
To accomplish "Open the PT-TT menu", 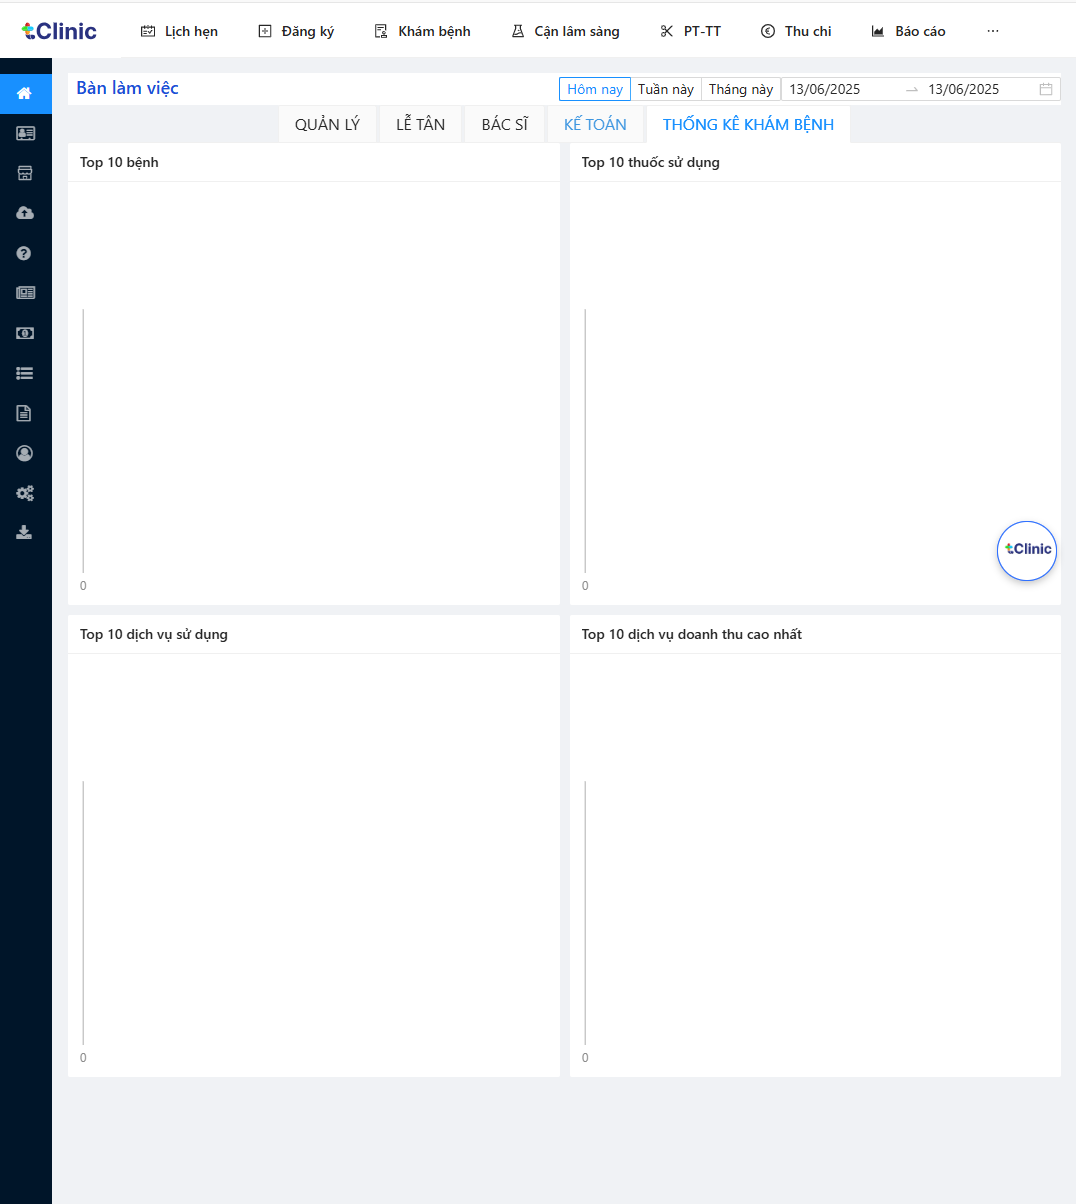I will tap(690, 31).
